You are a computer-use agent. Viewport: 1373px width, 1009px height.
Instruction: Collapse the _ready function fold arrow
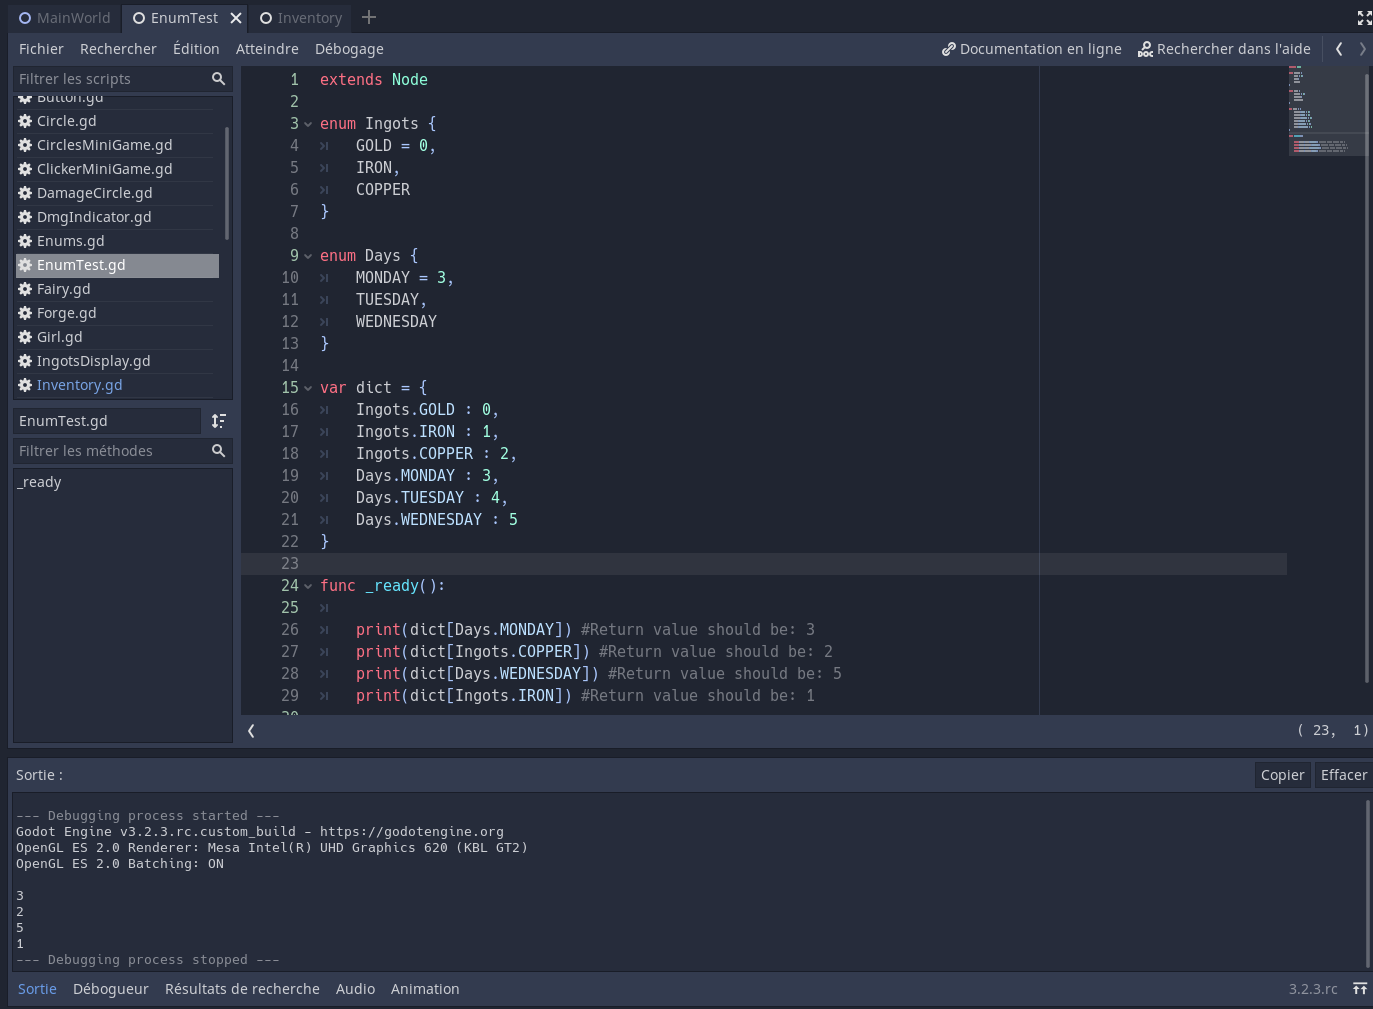tap(307, 585)
